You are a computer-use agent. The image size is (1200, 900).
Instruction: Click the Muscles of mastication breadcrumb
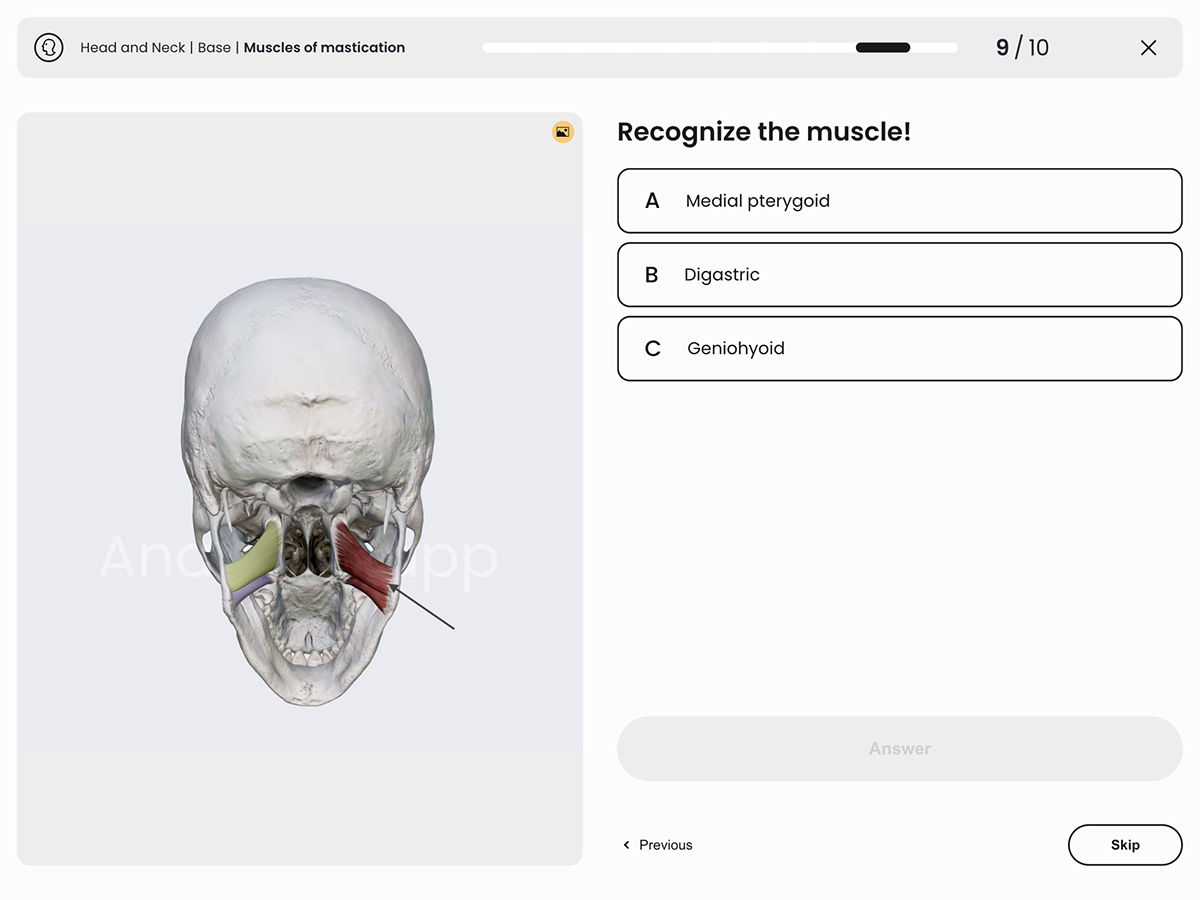tap(324, 47)
